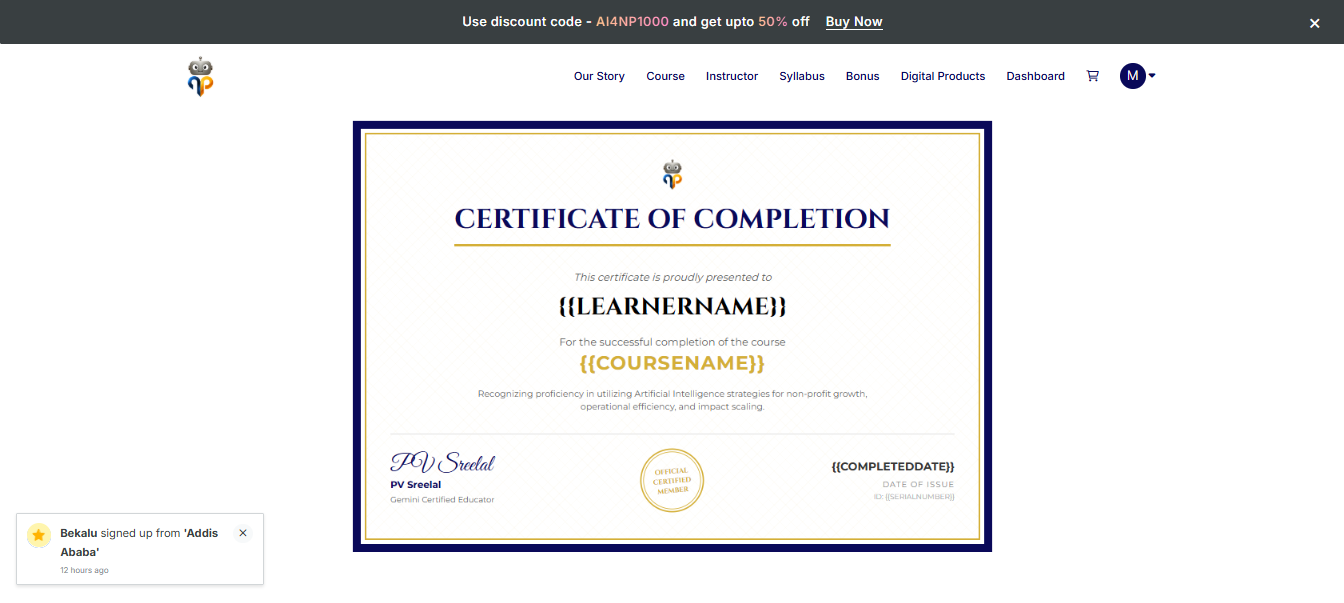The height and width of the screenshot is (603, 1344).
Task: Click the Certificate of Completion heading
Action: (x=672, y=219)
